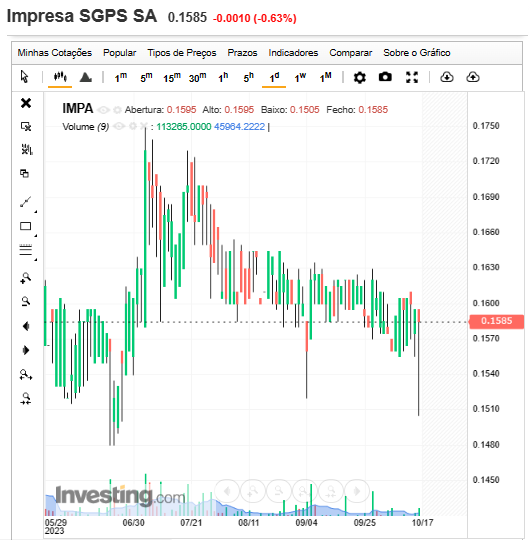Click the -0.0010 (-0.63%) change value
This screenshot has width=531, height=540.
coord(254,18)
